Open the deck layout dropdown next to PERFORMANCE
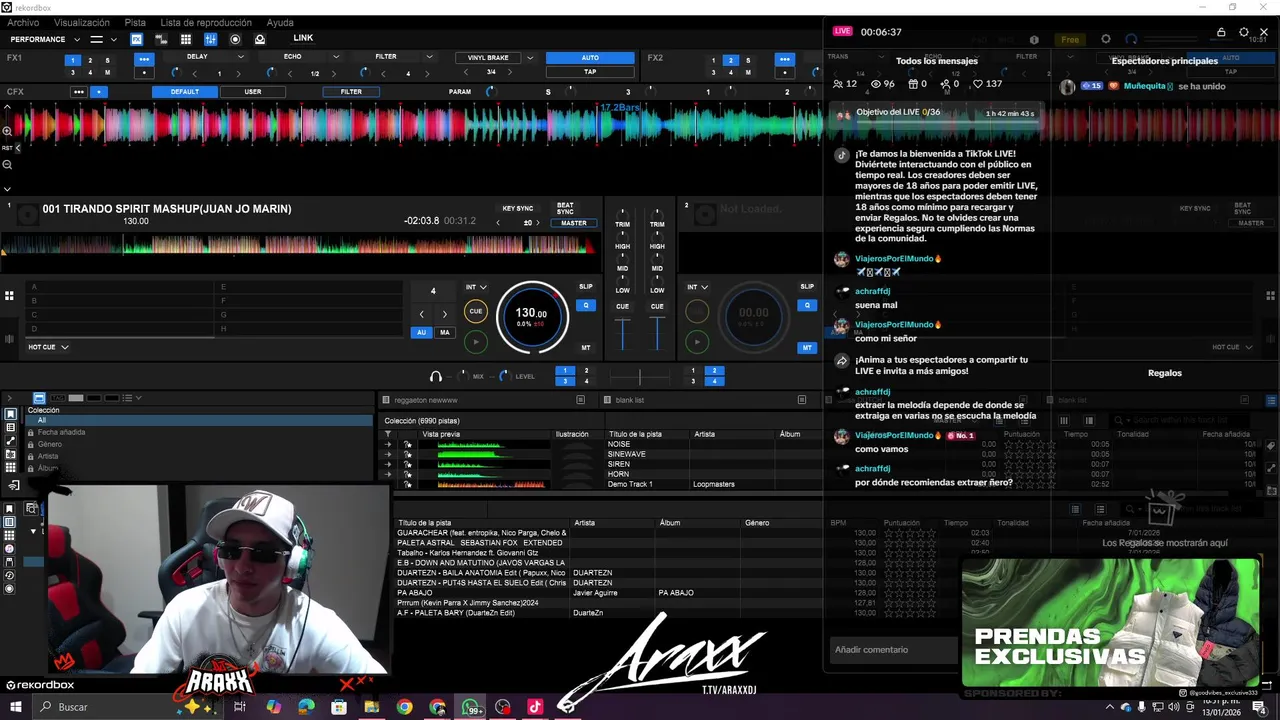Image resolution: width=1280 pixels, height=720 pixels. 103,39
